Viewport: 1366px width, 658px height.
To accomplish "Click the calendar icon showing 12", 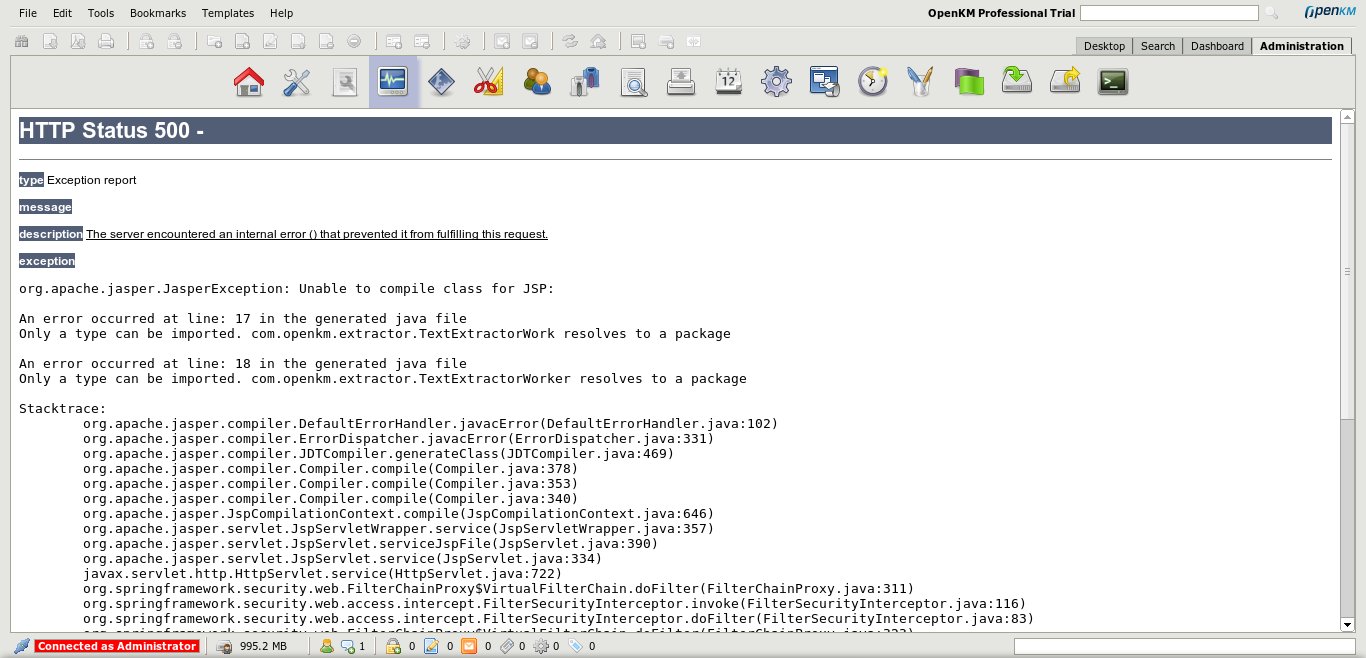I will coord(728,82).
